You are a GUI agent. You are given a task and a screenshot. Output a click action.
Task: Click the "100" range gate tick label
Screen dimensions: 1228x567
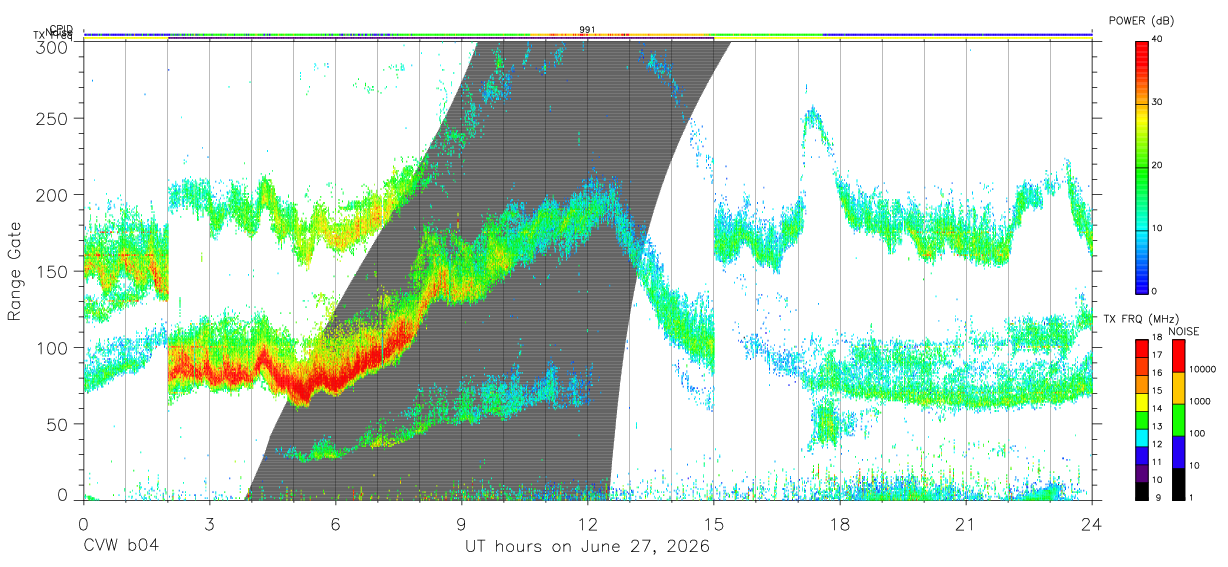(53, 348)
